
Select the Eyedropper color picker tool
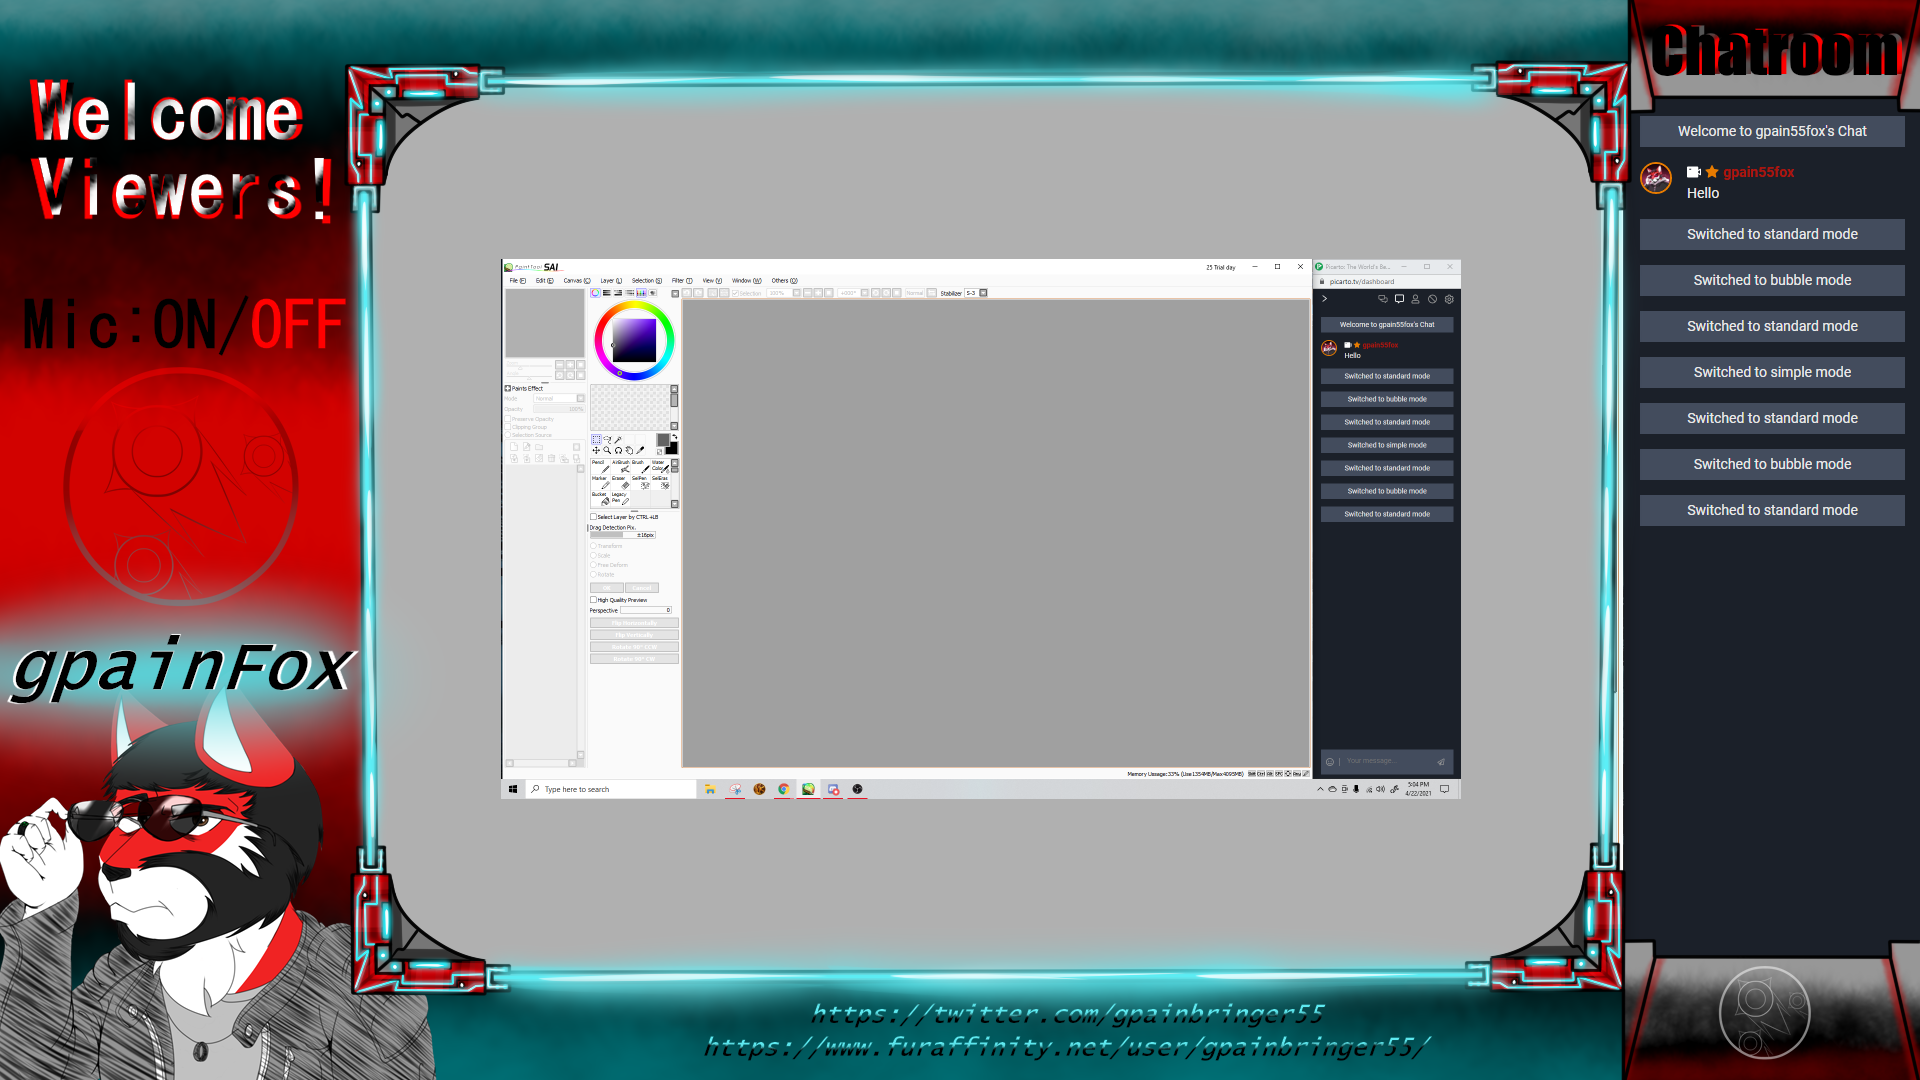(x=640, y=450)
